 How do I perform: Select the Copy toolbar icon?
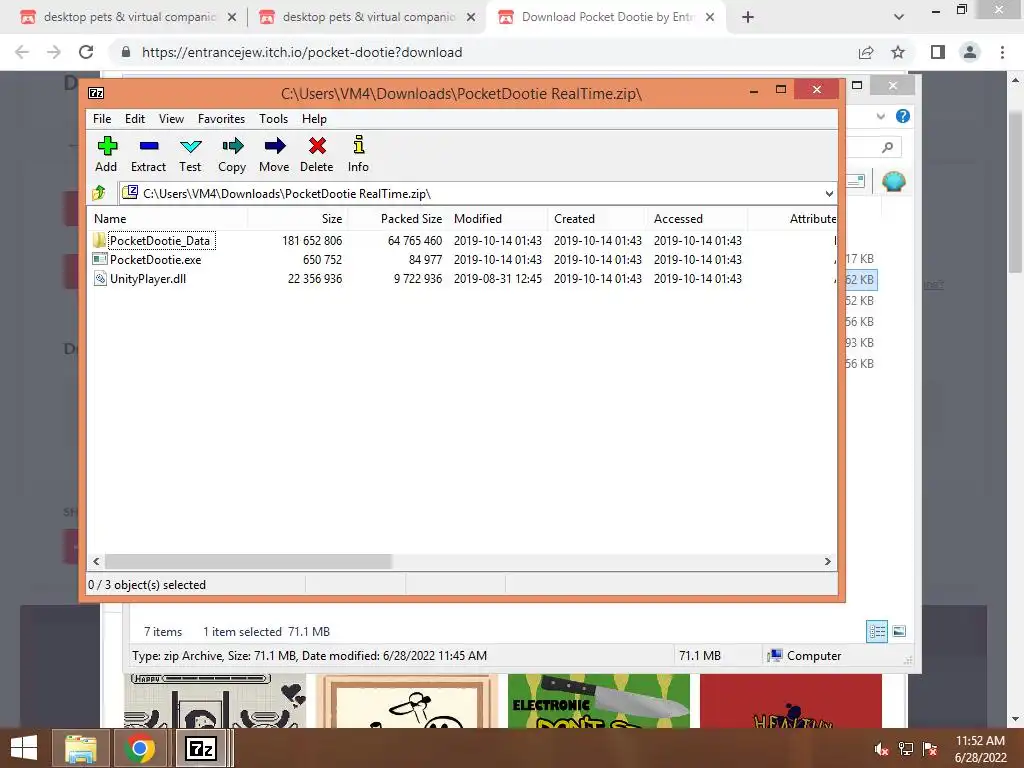click(x=232, y=154)
